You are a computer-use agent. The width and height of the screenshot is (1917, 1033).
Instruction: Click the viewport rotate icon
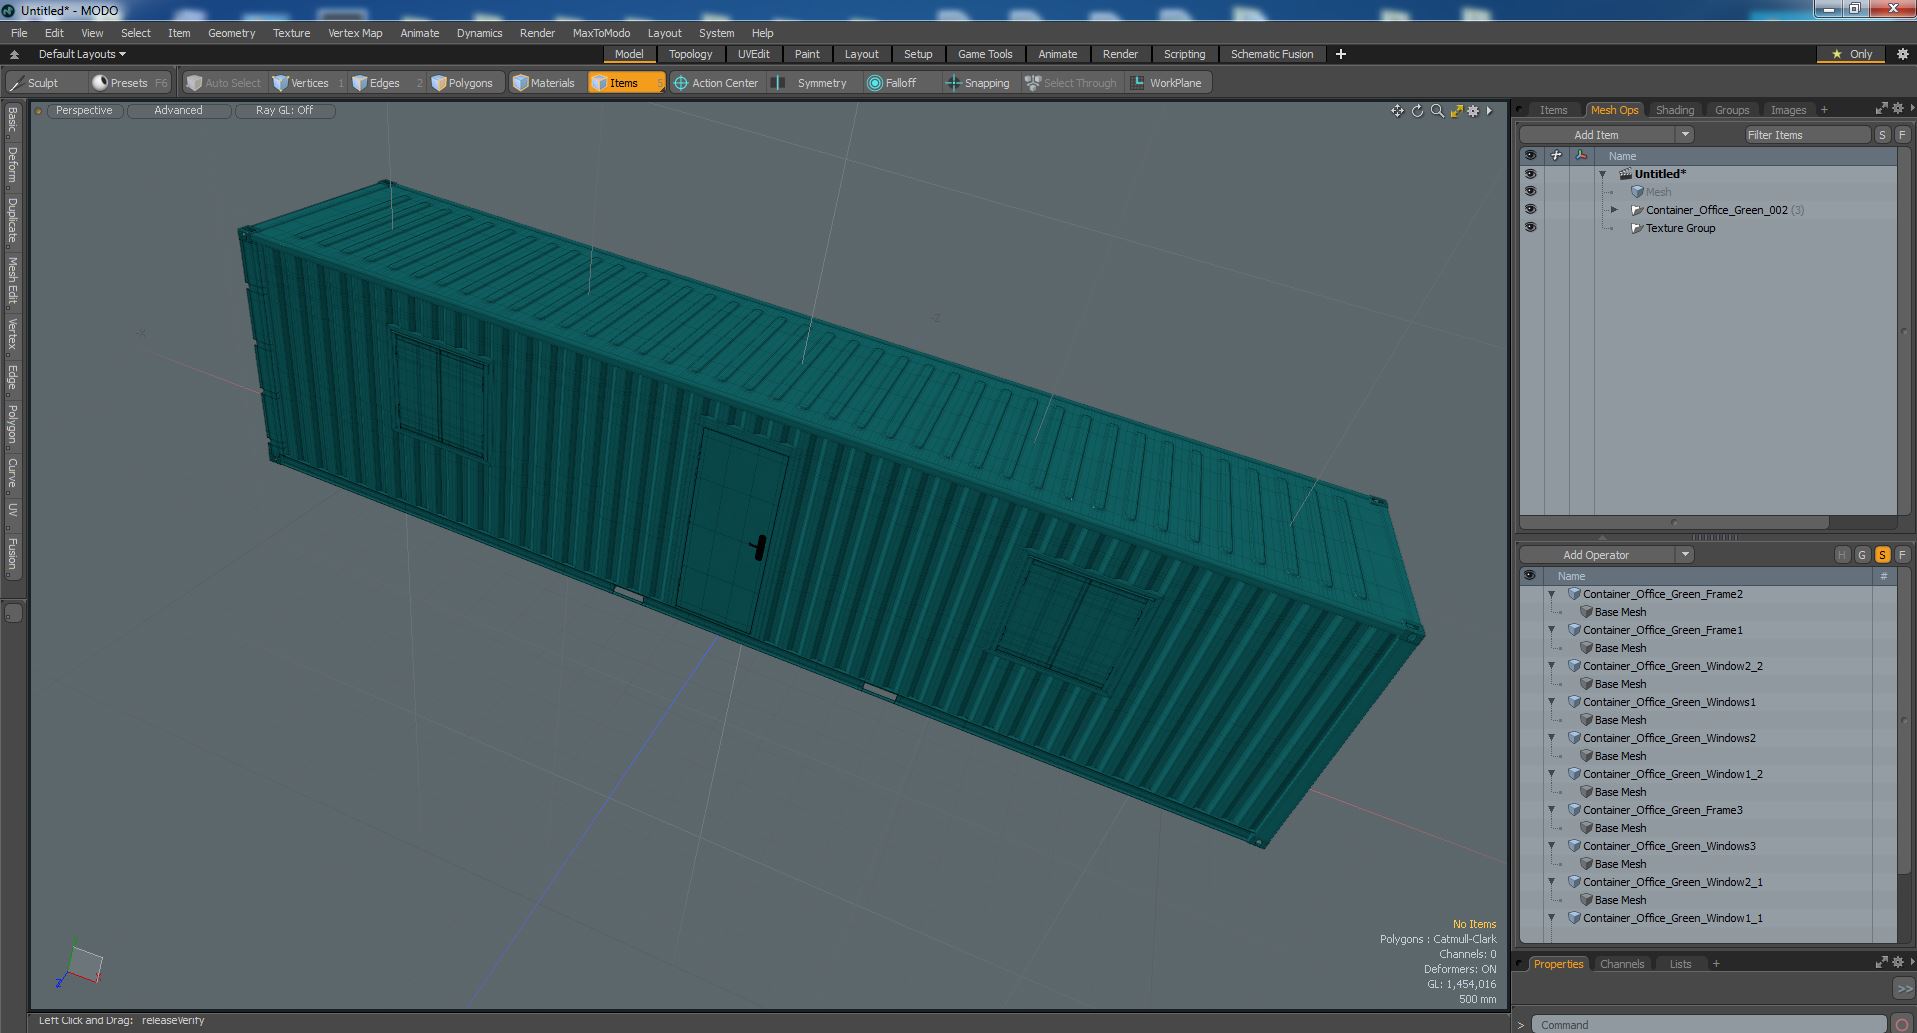click(x=1417, y=111)
